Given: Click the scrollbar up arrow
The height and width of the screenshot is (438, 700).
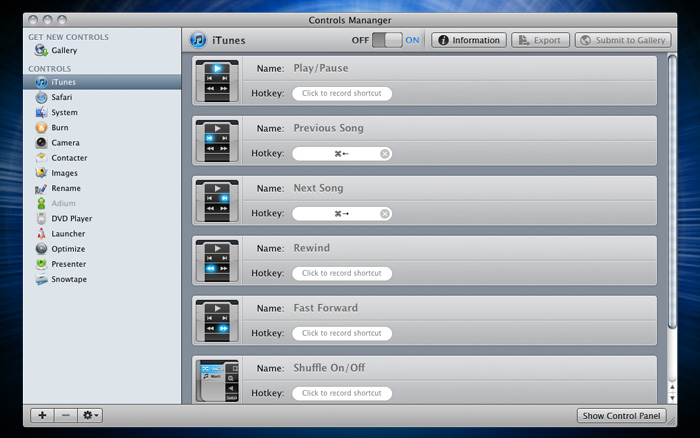Looking at the screenshot, I should tap(672, 387).
